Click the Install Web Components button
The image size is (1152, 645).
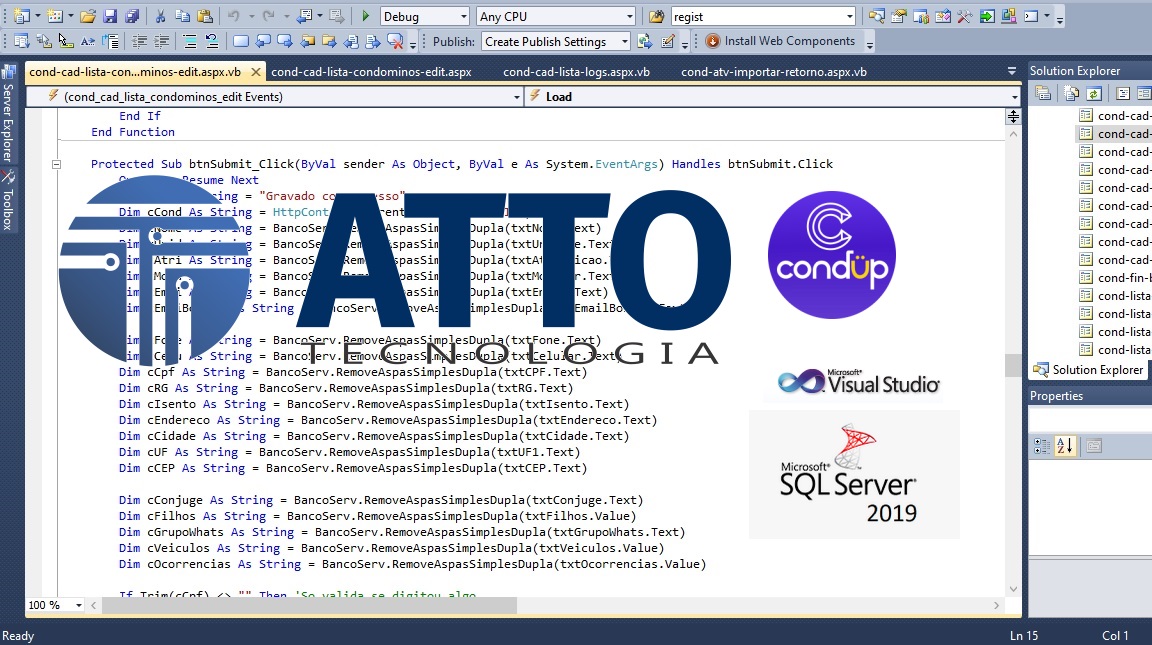782,41
